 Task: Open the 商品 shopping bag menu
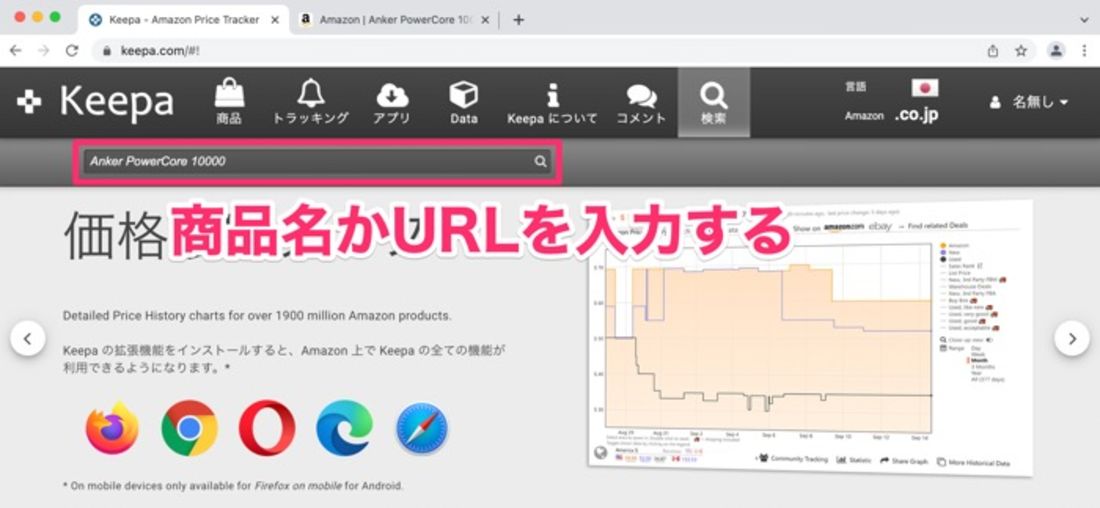[x=229, y=102]
